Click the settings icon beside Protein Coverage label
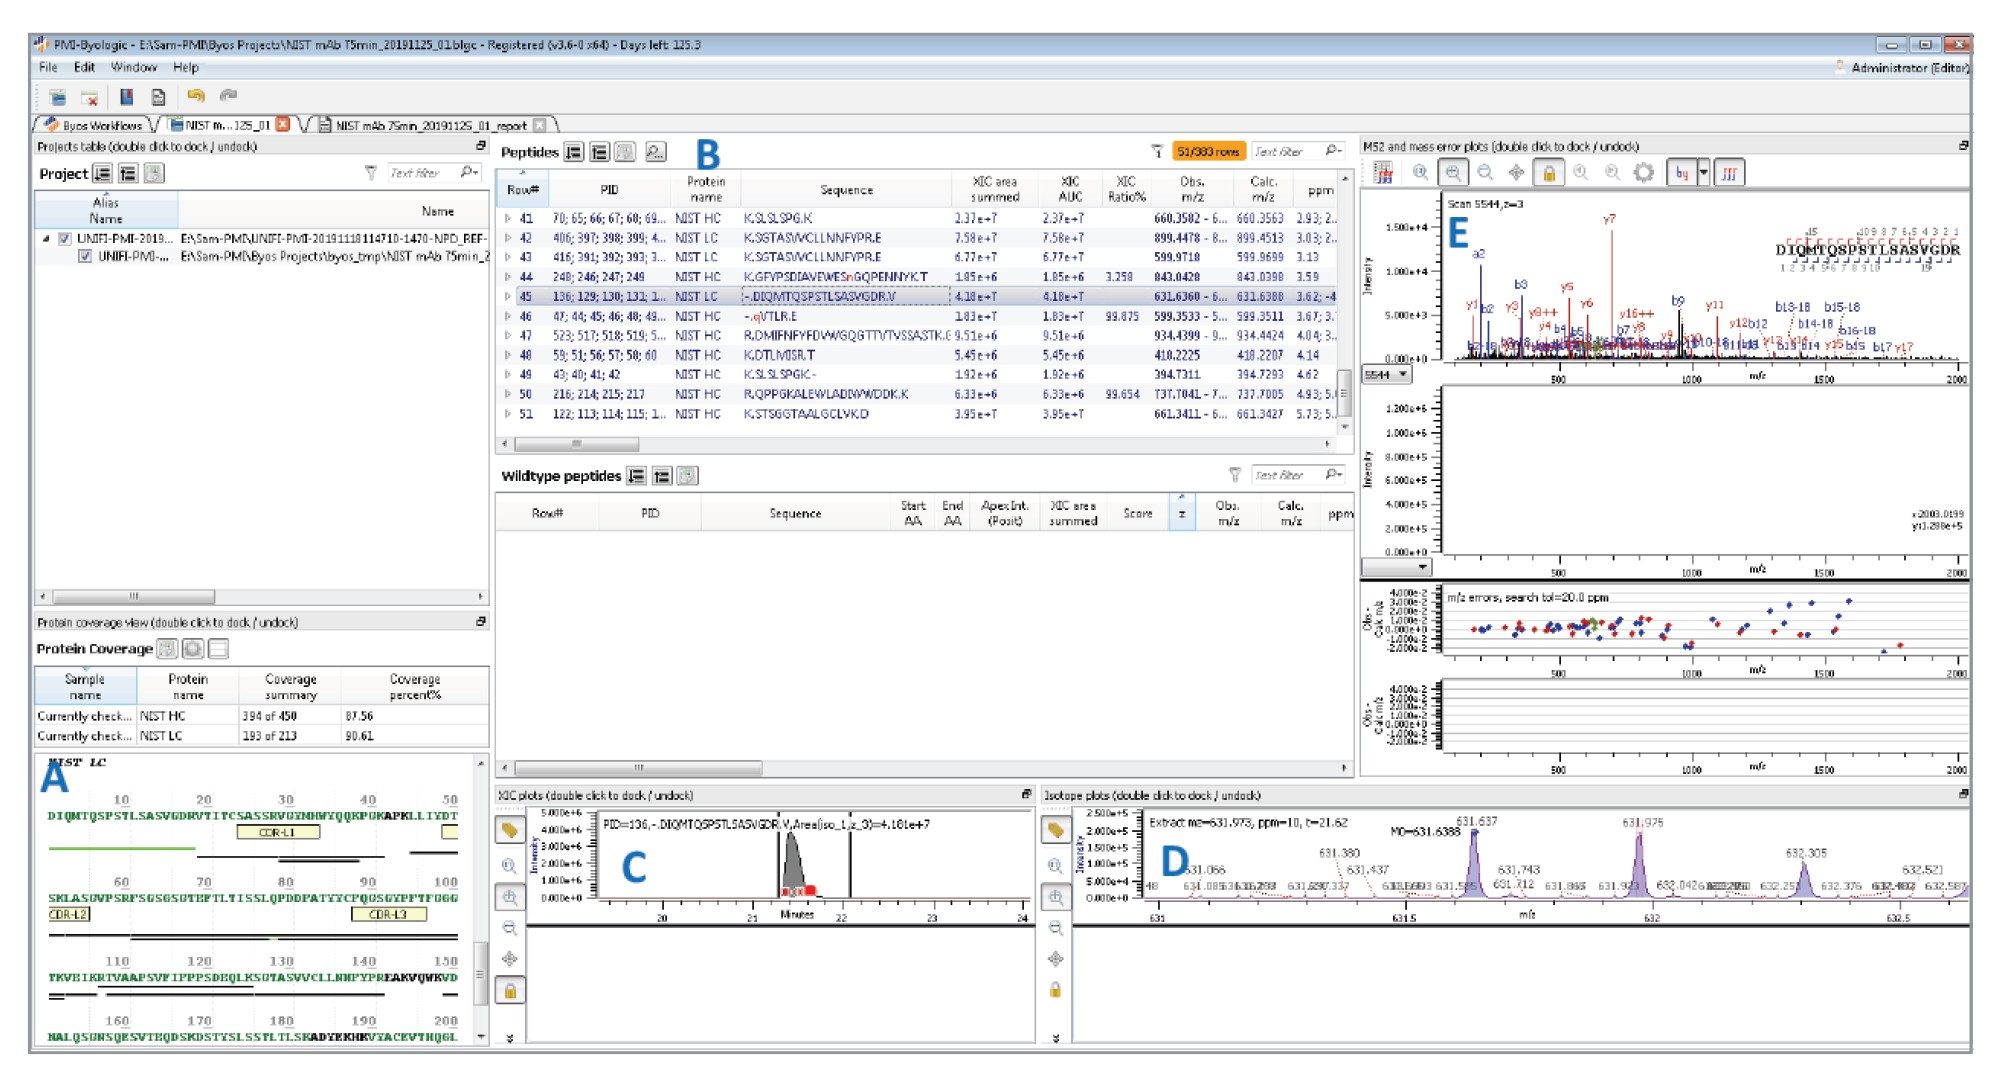Image resolution: width=2000 pixels, height=1081 pixels. (x=193, y=649)
